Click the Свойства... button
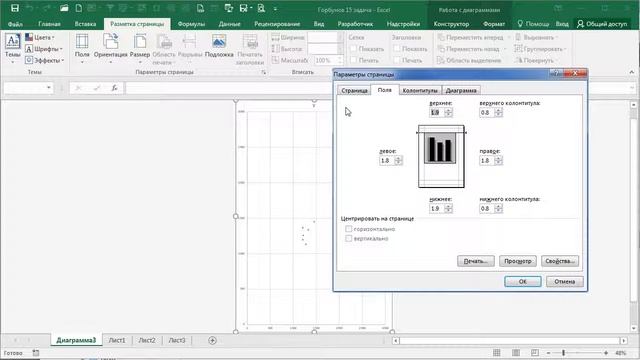Viewport: 640px width, 360px height. [560, 261]
